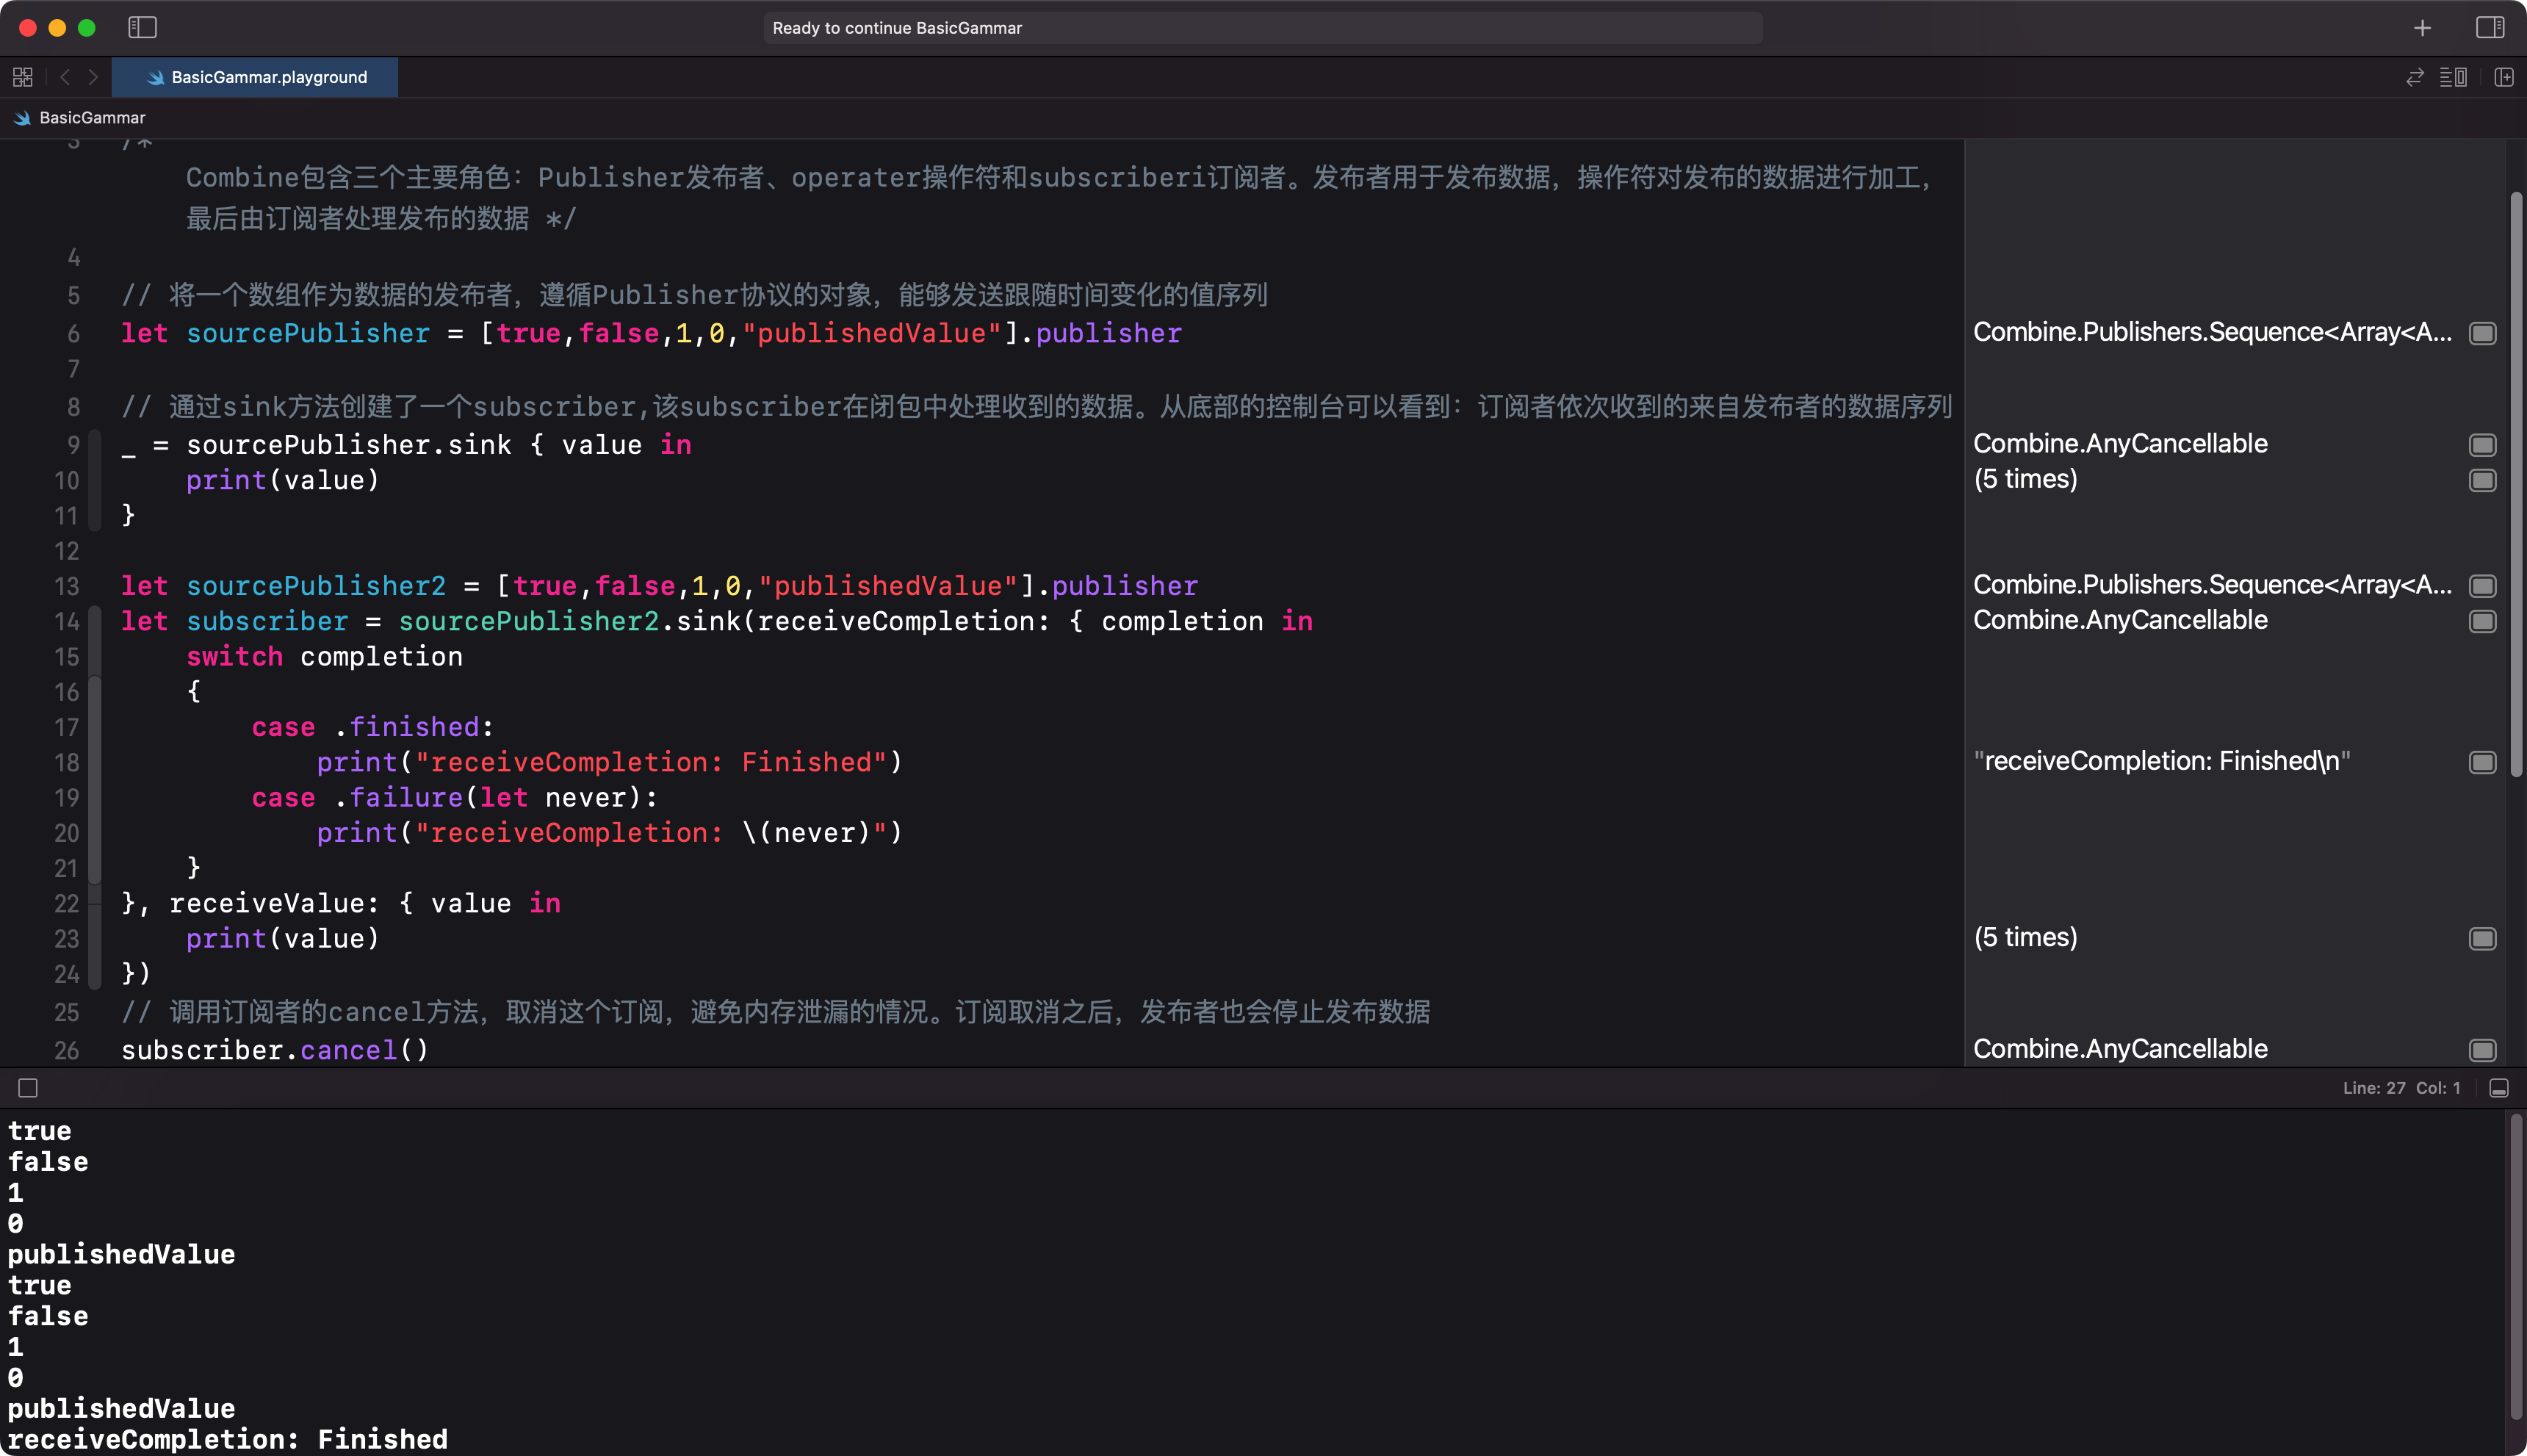2527x1456 pixels.
Task: Go back with the left chevron
Action: (x=65, y=77)
